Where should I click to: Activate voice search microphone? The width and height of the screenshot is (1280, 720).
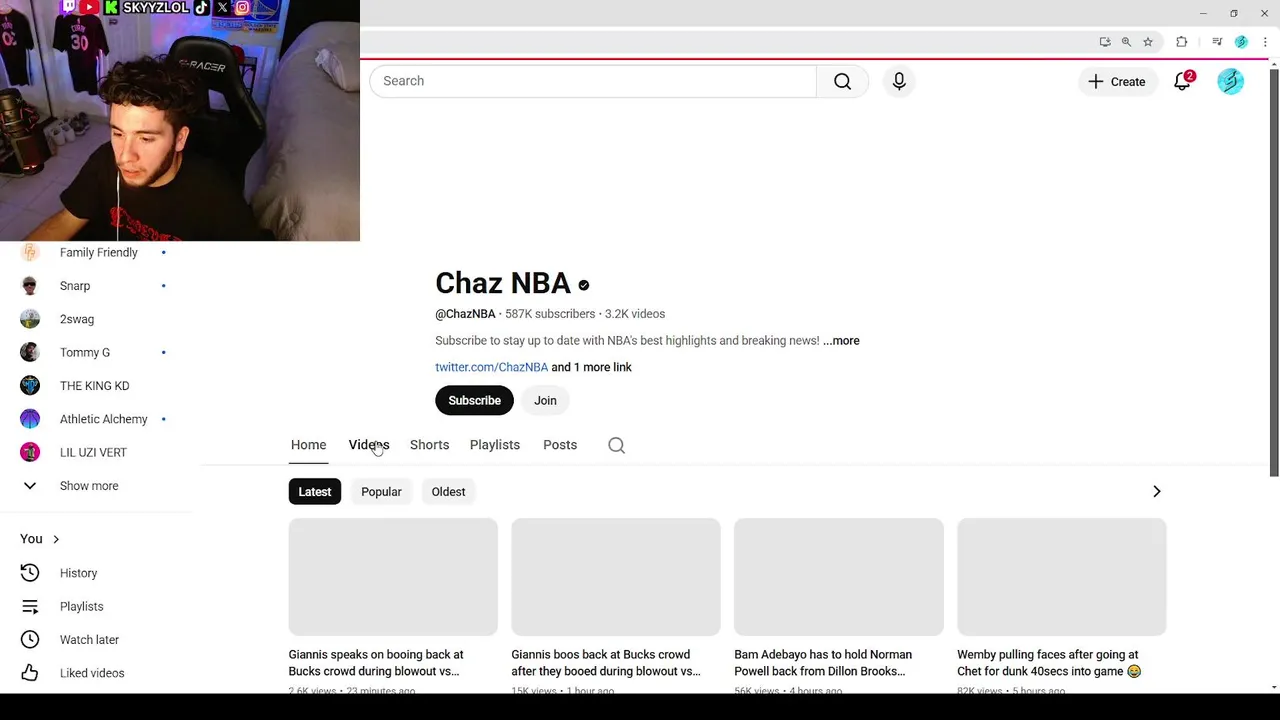coord(899,81)
